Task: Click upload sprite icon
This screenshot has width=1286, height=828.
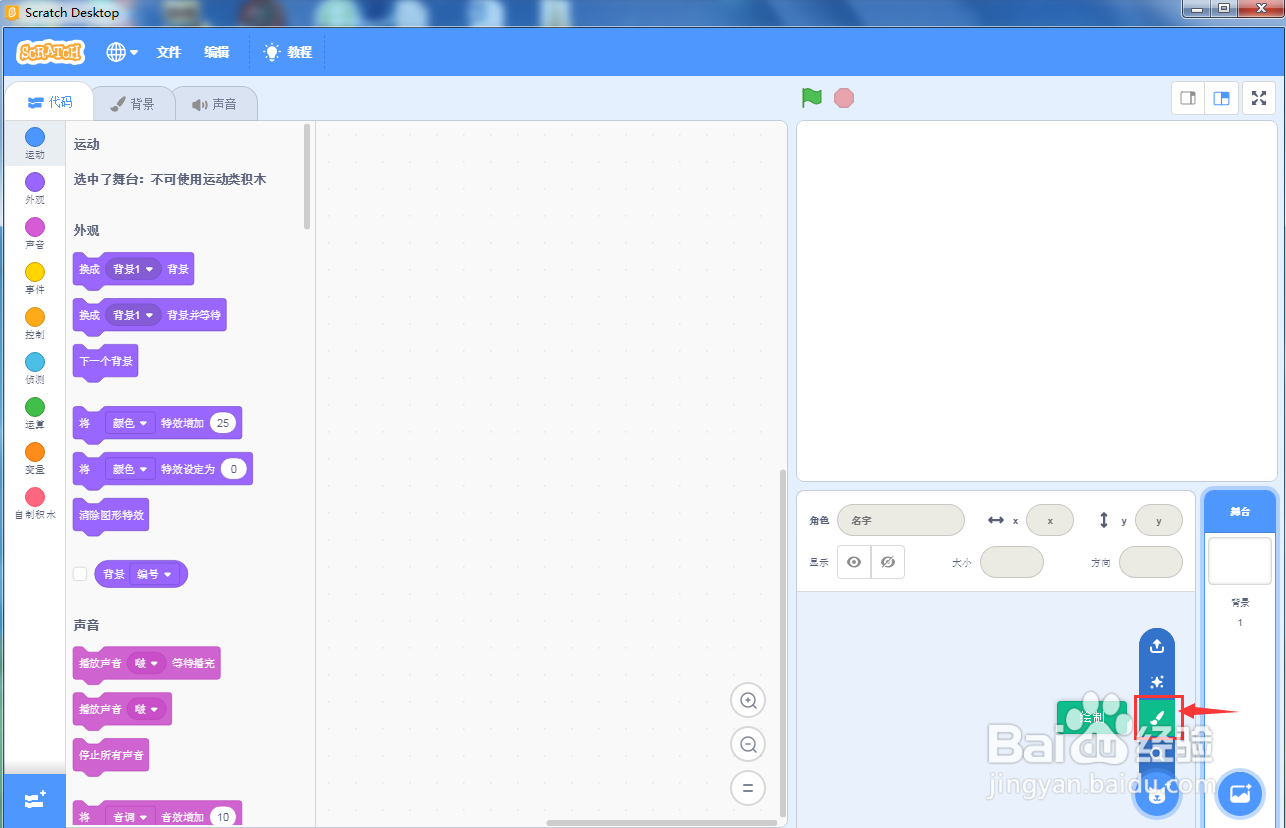Action: 1157,646
